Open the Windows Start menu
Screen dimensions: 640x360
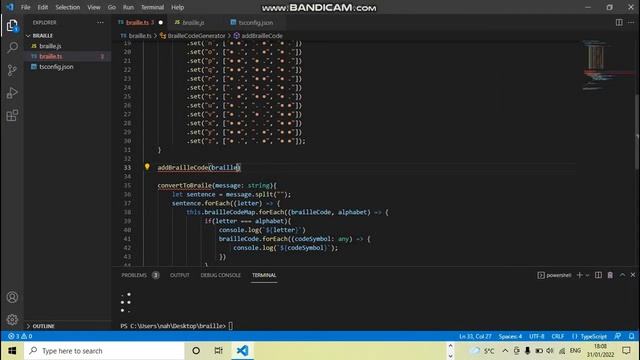(x=12, y=351)
